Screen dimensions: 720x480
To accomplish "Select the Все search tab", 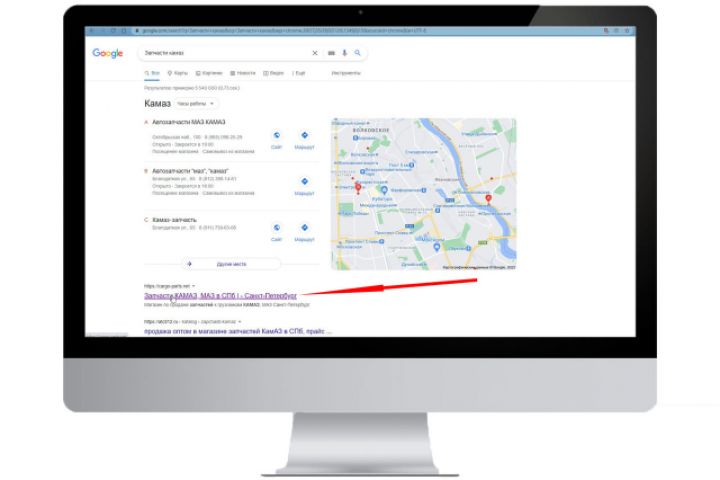I will (x=152, y=73).
